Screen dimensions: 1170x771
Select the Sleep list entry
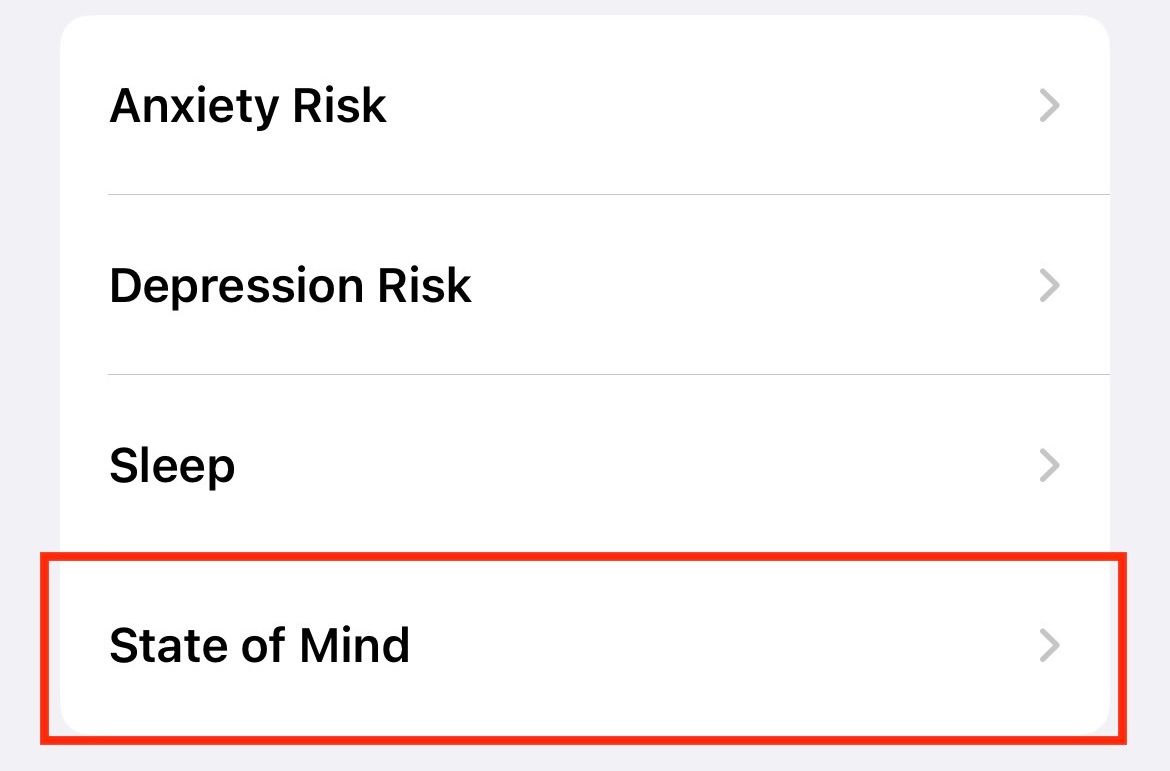pyautogui.click(x=584, y=466)
